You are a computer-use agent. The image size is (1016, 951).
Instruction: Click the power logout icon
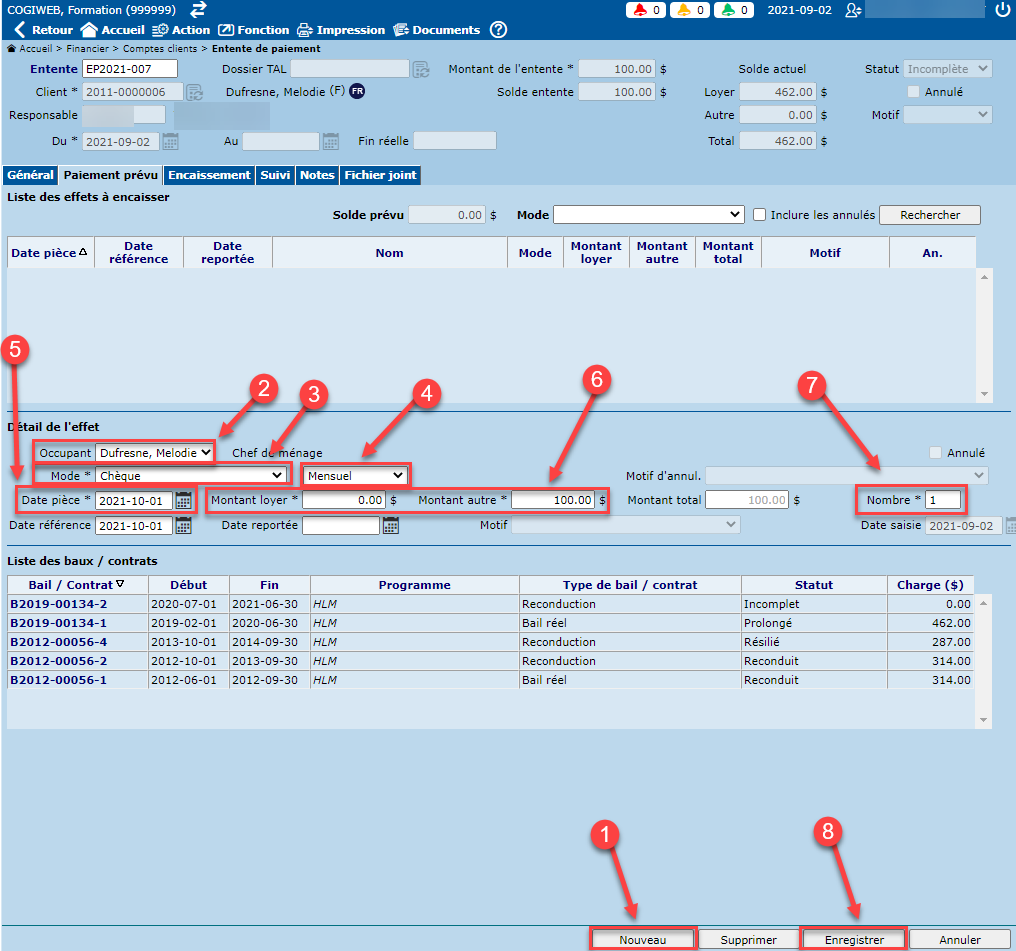(1003, 10)
